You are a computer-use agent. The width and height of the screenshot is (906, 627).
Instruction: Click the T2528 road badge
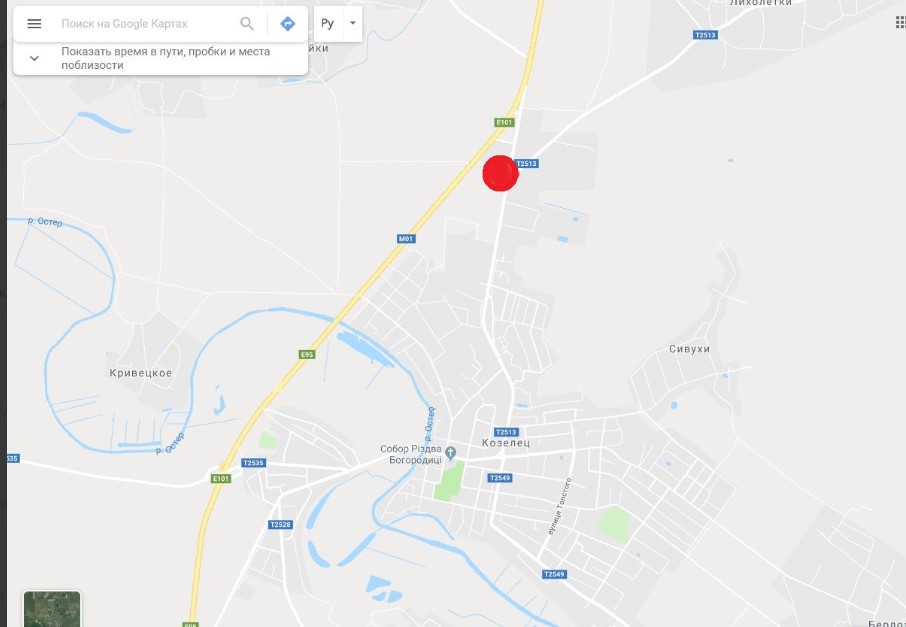pos(281,525)
